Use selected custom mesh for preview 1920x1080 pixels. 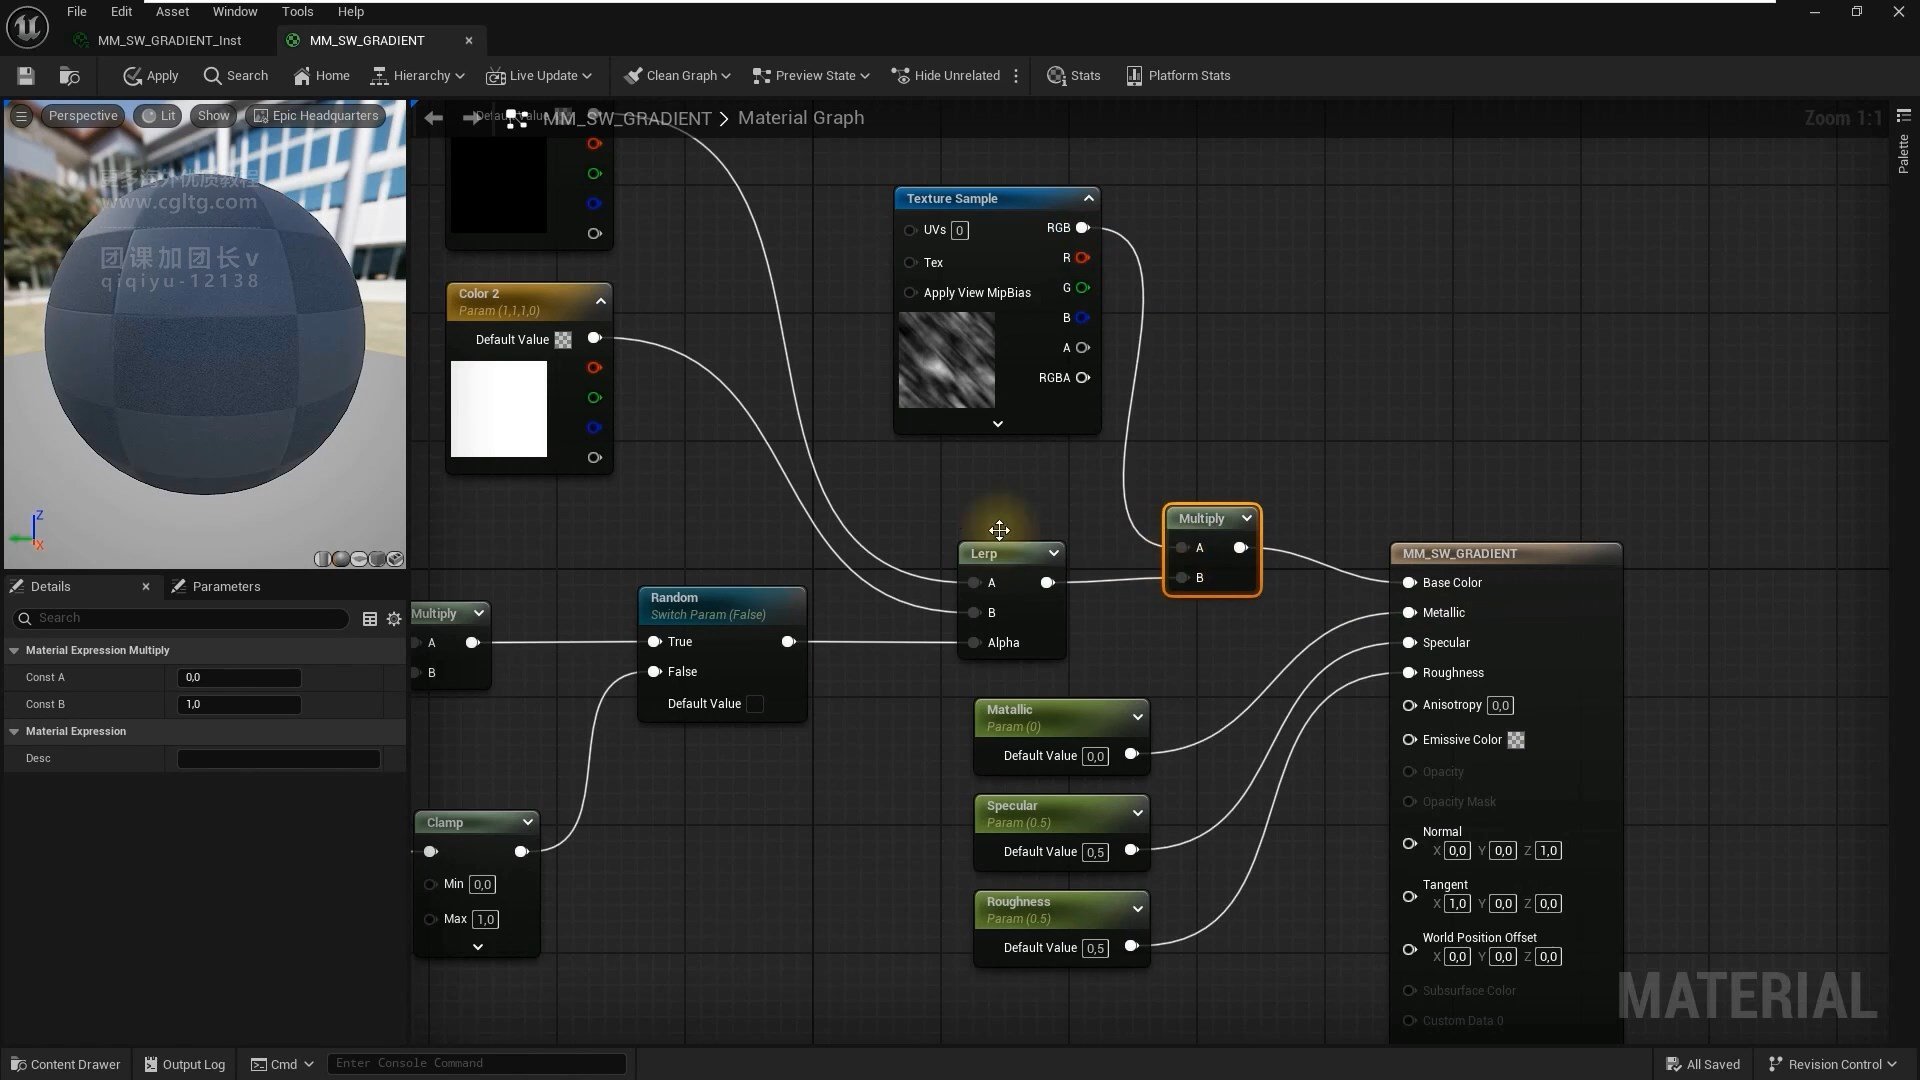click(x=395, y=559)
